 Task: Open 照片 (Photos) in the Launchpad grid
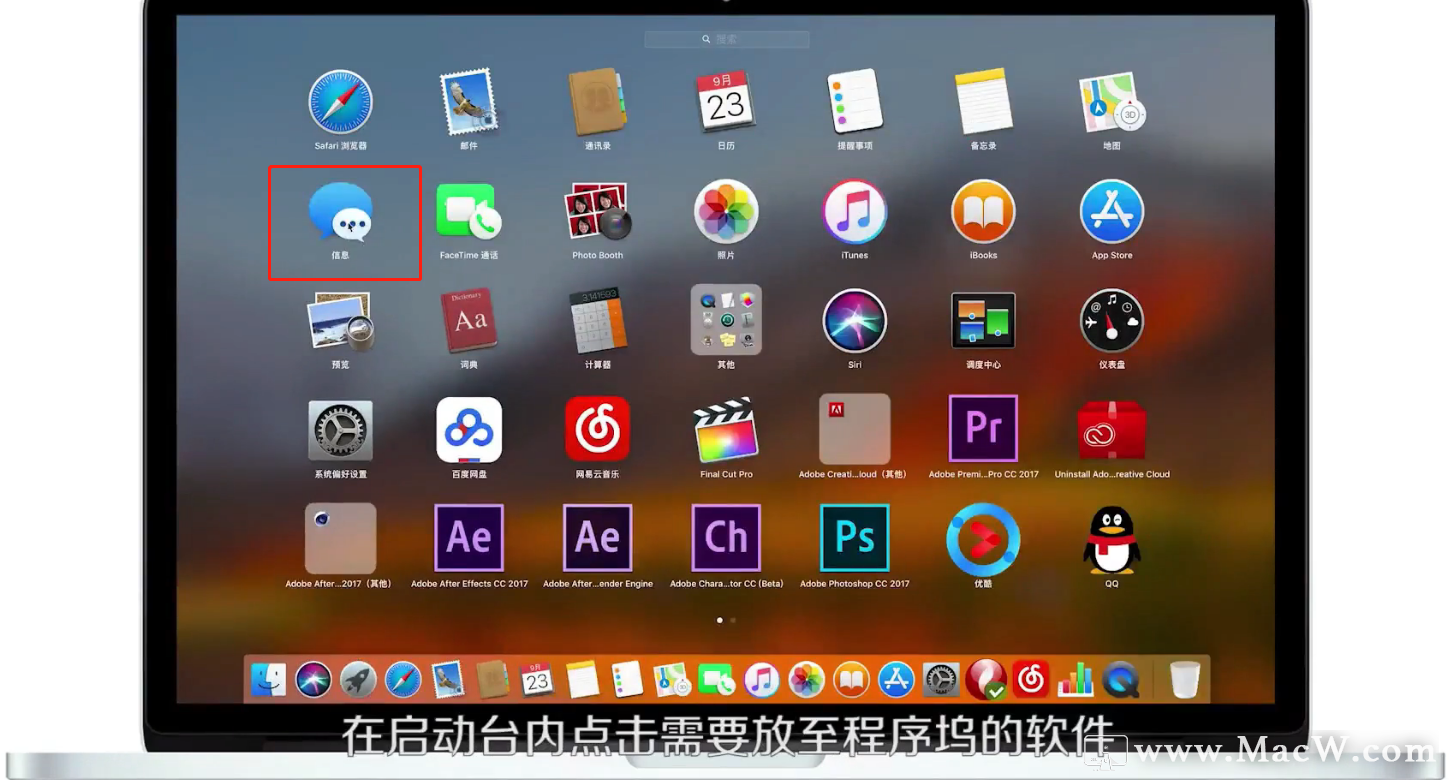click(726, 212)
